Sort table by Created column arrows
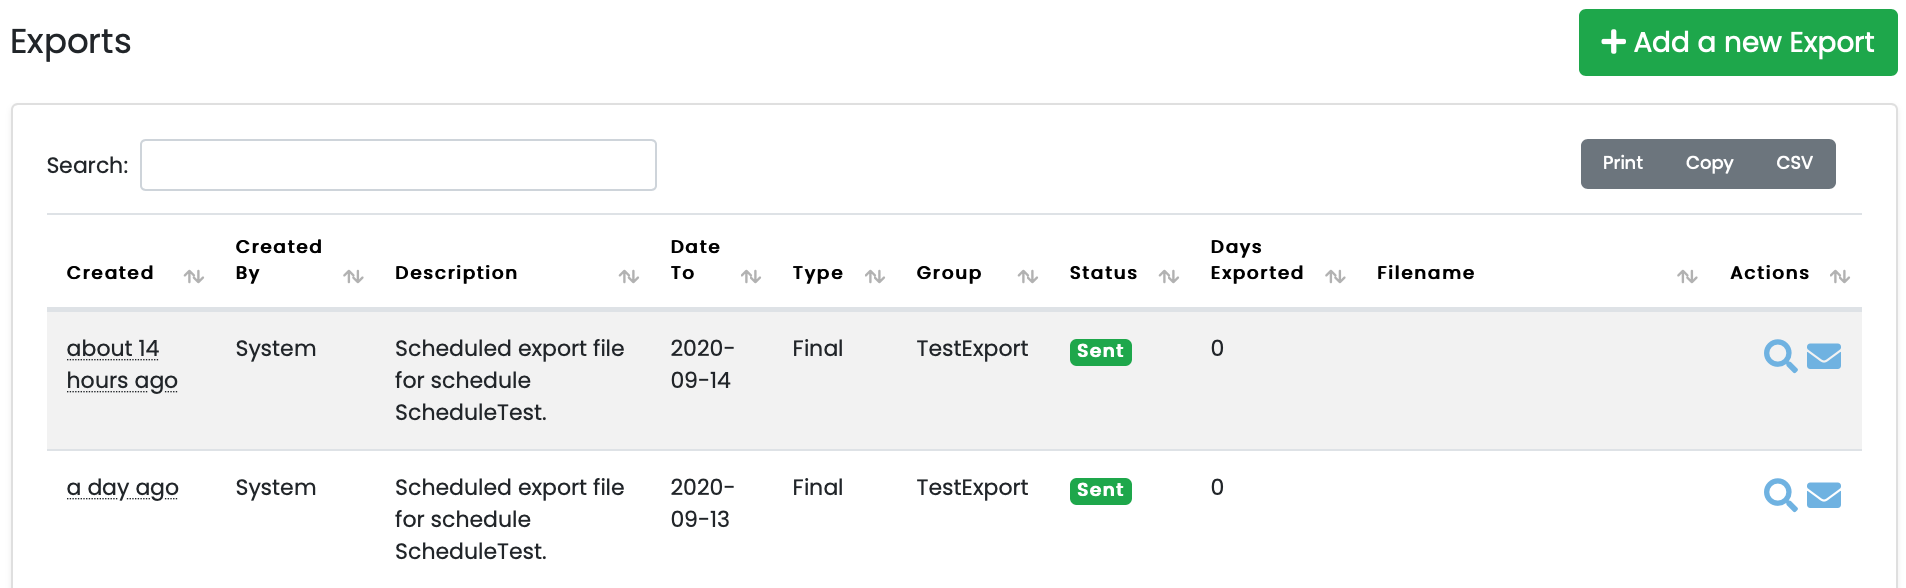 (194, 276)
